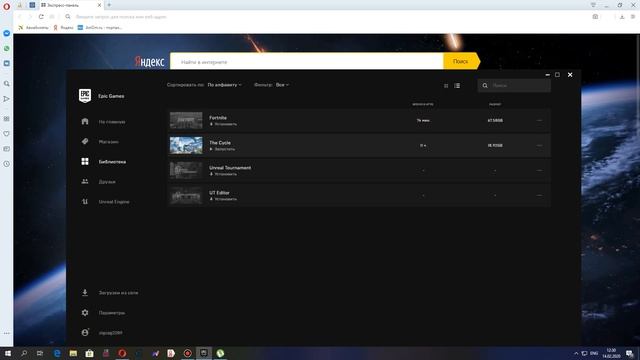Viewport: 640px width, 360px height.
Task: Open bookmarks heart in Opera sidebar
Action: click(x=7, y=133)
